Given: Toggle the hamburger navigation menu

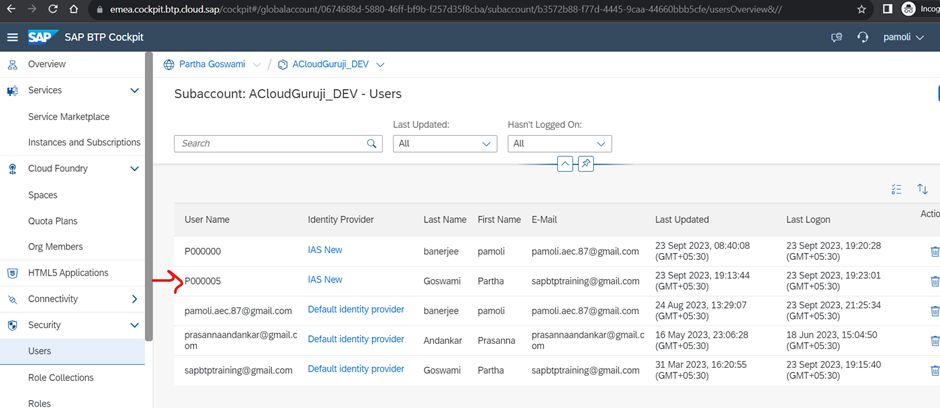Looking at the screenshot, I should 12,37.
